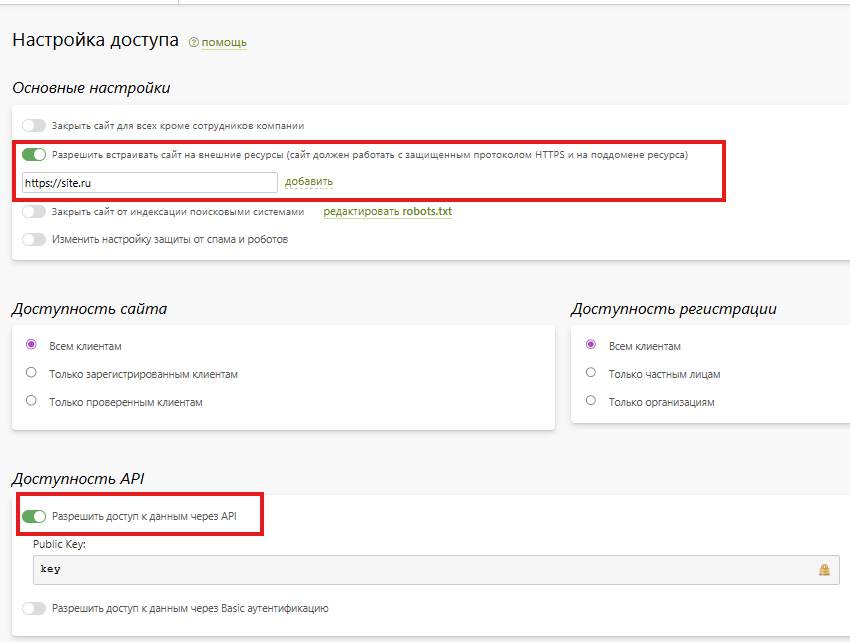Disable 'Разрешить встраивать сайт на внешние ресурсы' switch
Screen dimensions: 850x642
click(x=34, y=155)
